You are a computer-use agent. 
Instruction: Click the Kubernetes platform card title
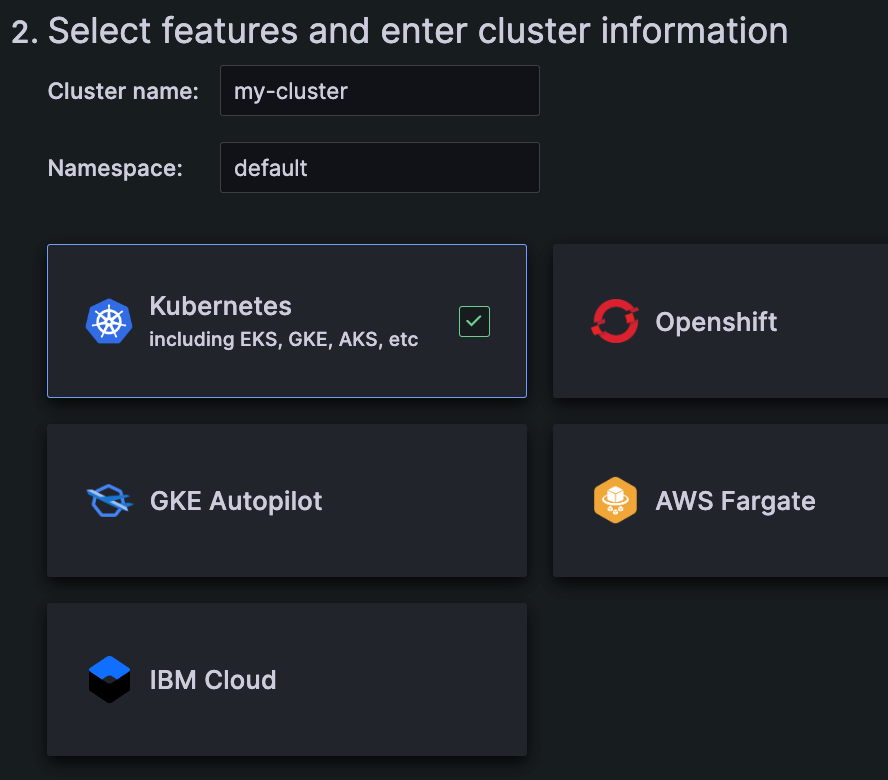tap(220, 306)
